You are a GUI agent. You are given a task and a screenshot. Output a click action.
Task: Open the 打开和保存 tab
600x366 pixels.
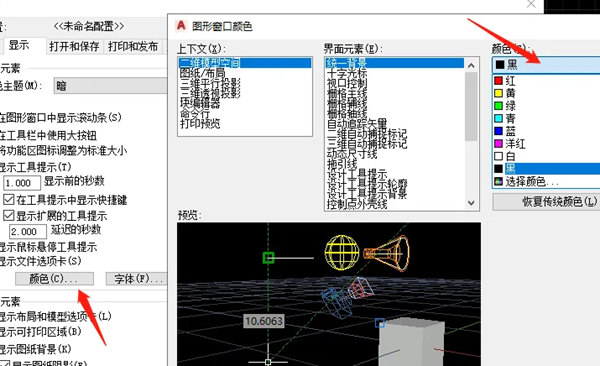tap(75, 46)
